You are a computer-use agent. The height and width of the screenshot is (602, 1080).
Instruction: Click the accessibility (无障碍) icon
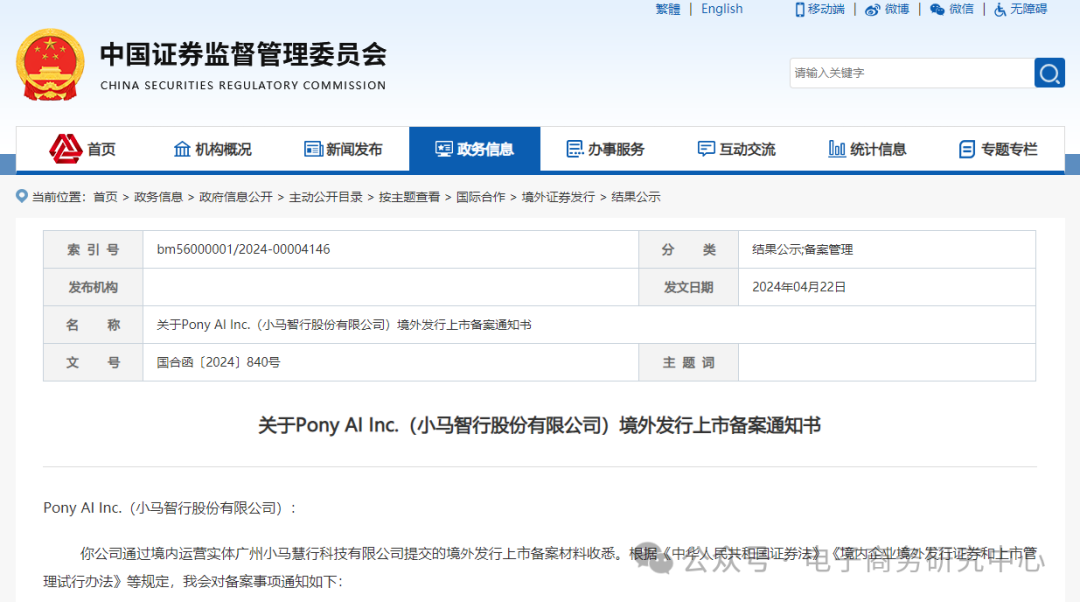(x=998, y=9)
